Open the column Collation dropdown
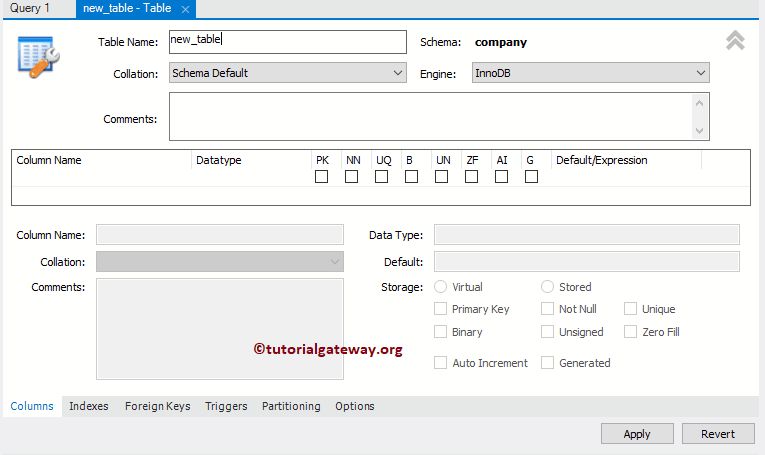 [220, 261]
